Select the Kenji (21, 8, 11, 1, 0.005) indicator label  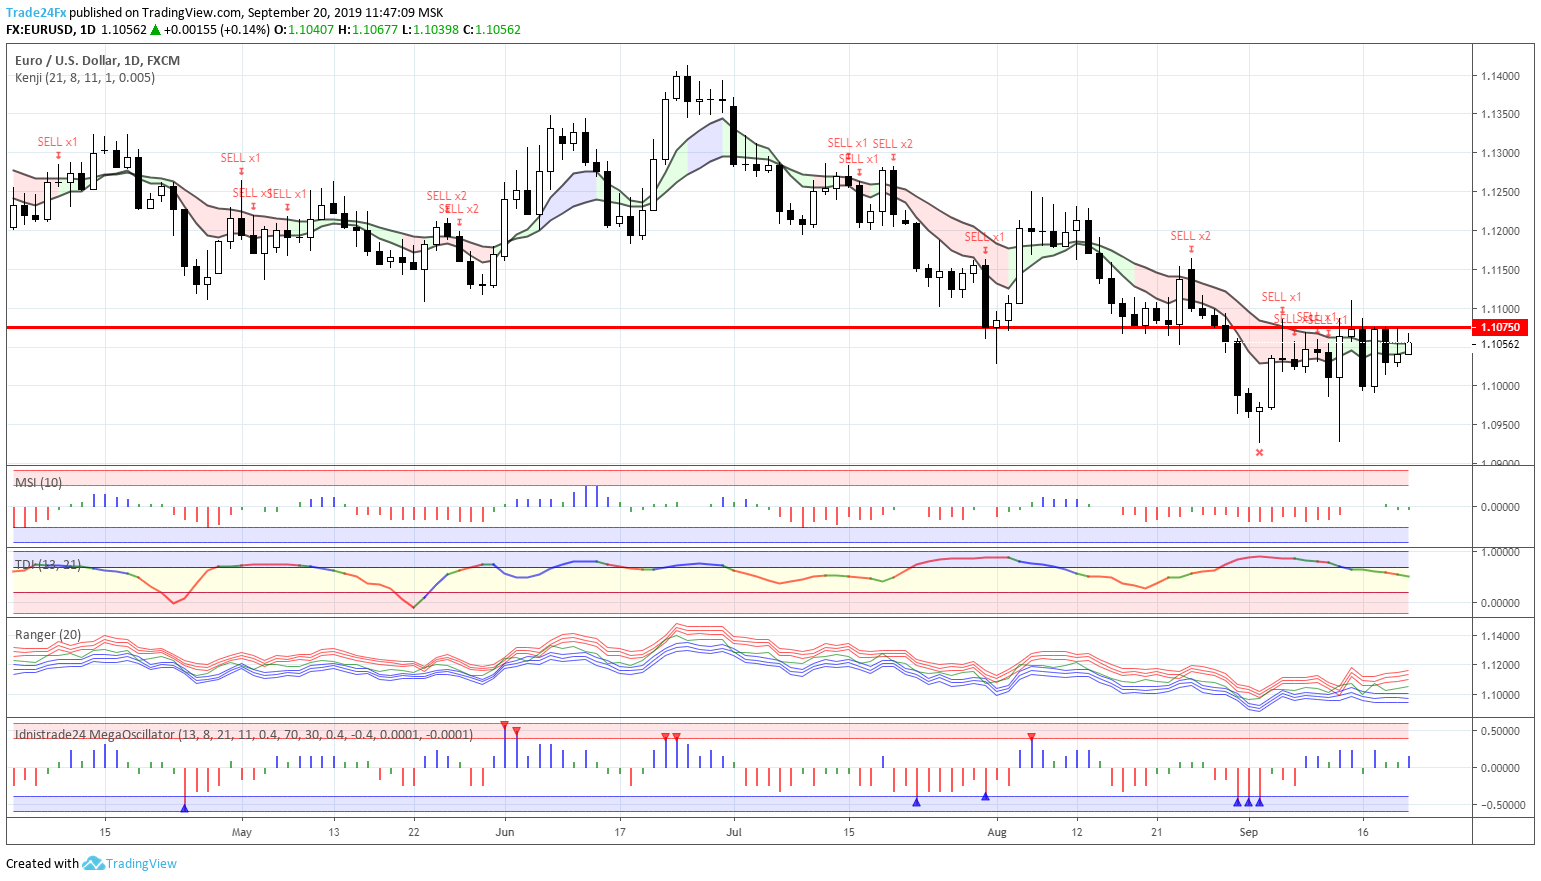tap(85, 77)
